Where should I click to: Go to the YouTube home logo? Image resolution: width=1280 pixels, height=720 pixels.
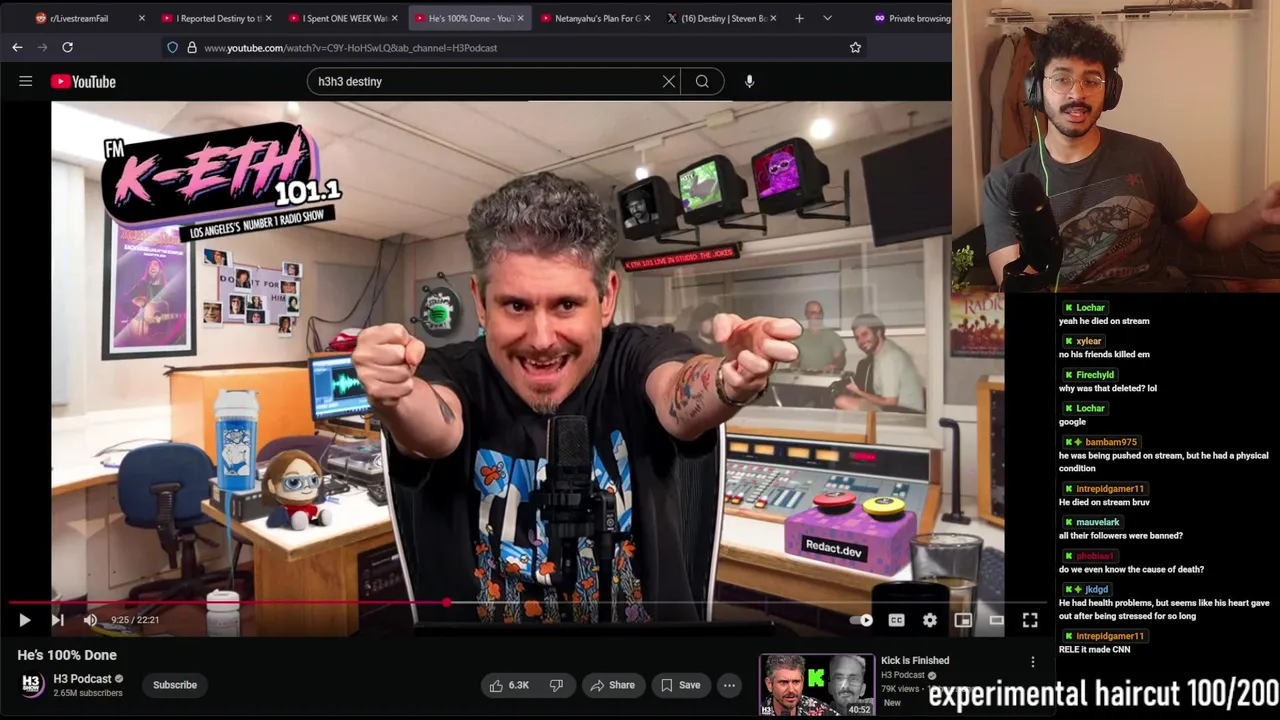click(x=83, y=82)
